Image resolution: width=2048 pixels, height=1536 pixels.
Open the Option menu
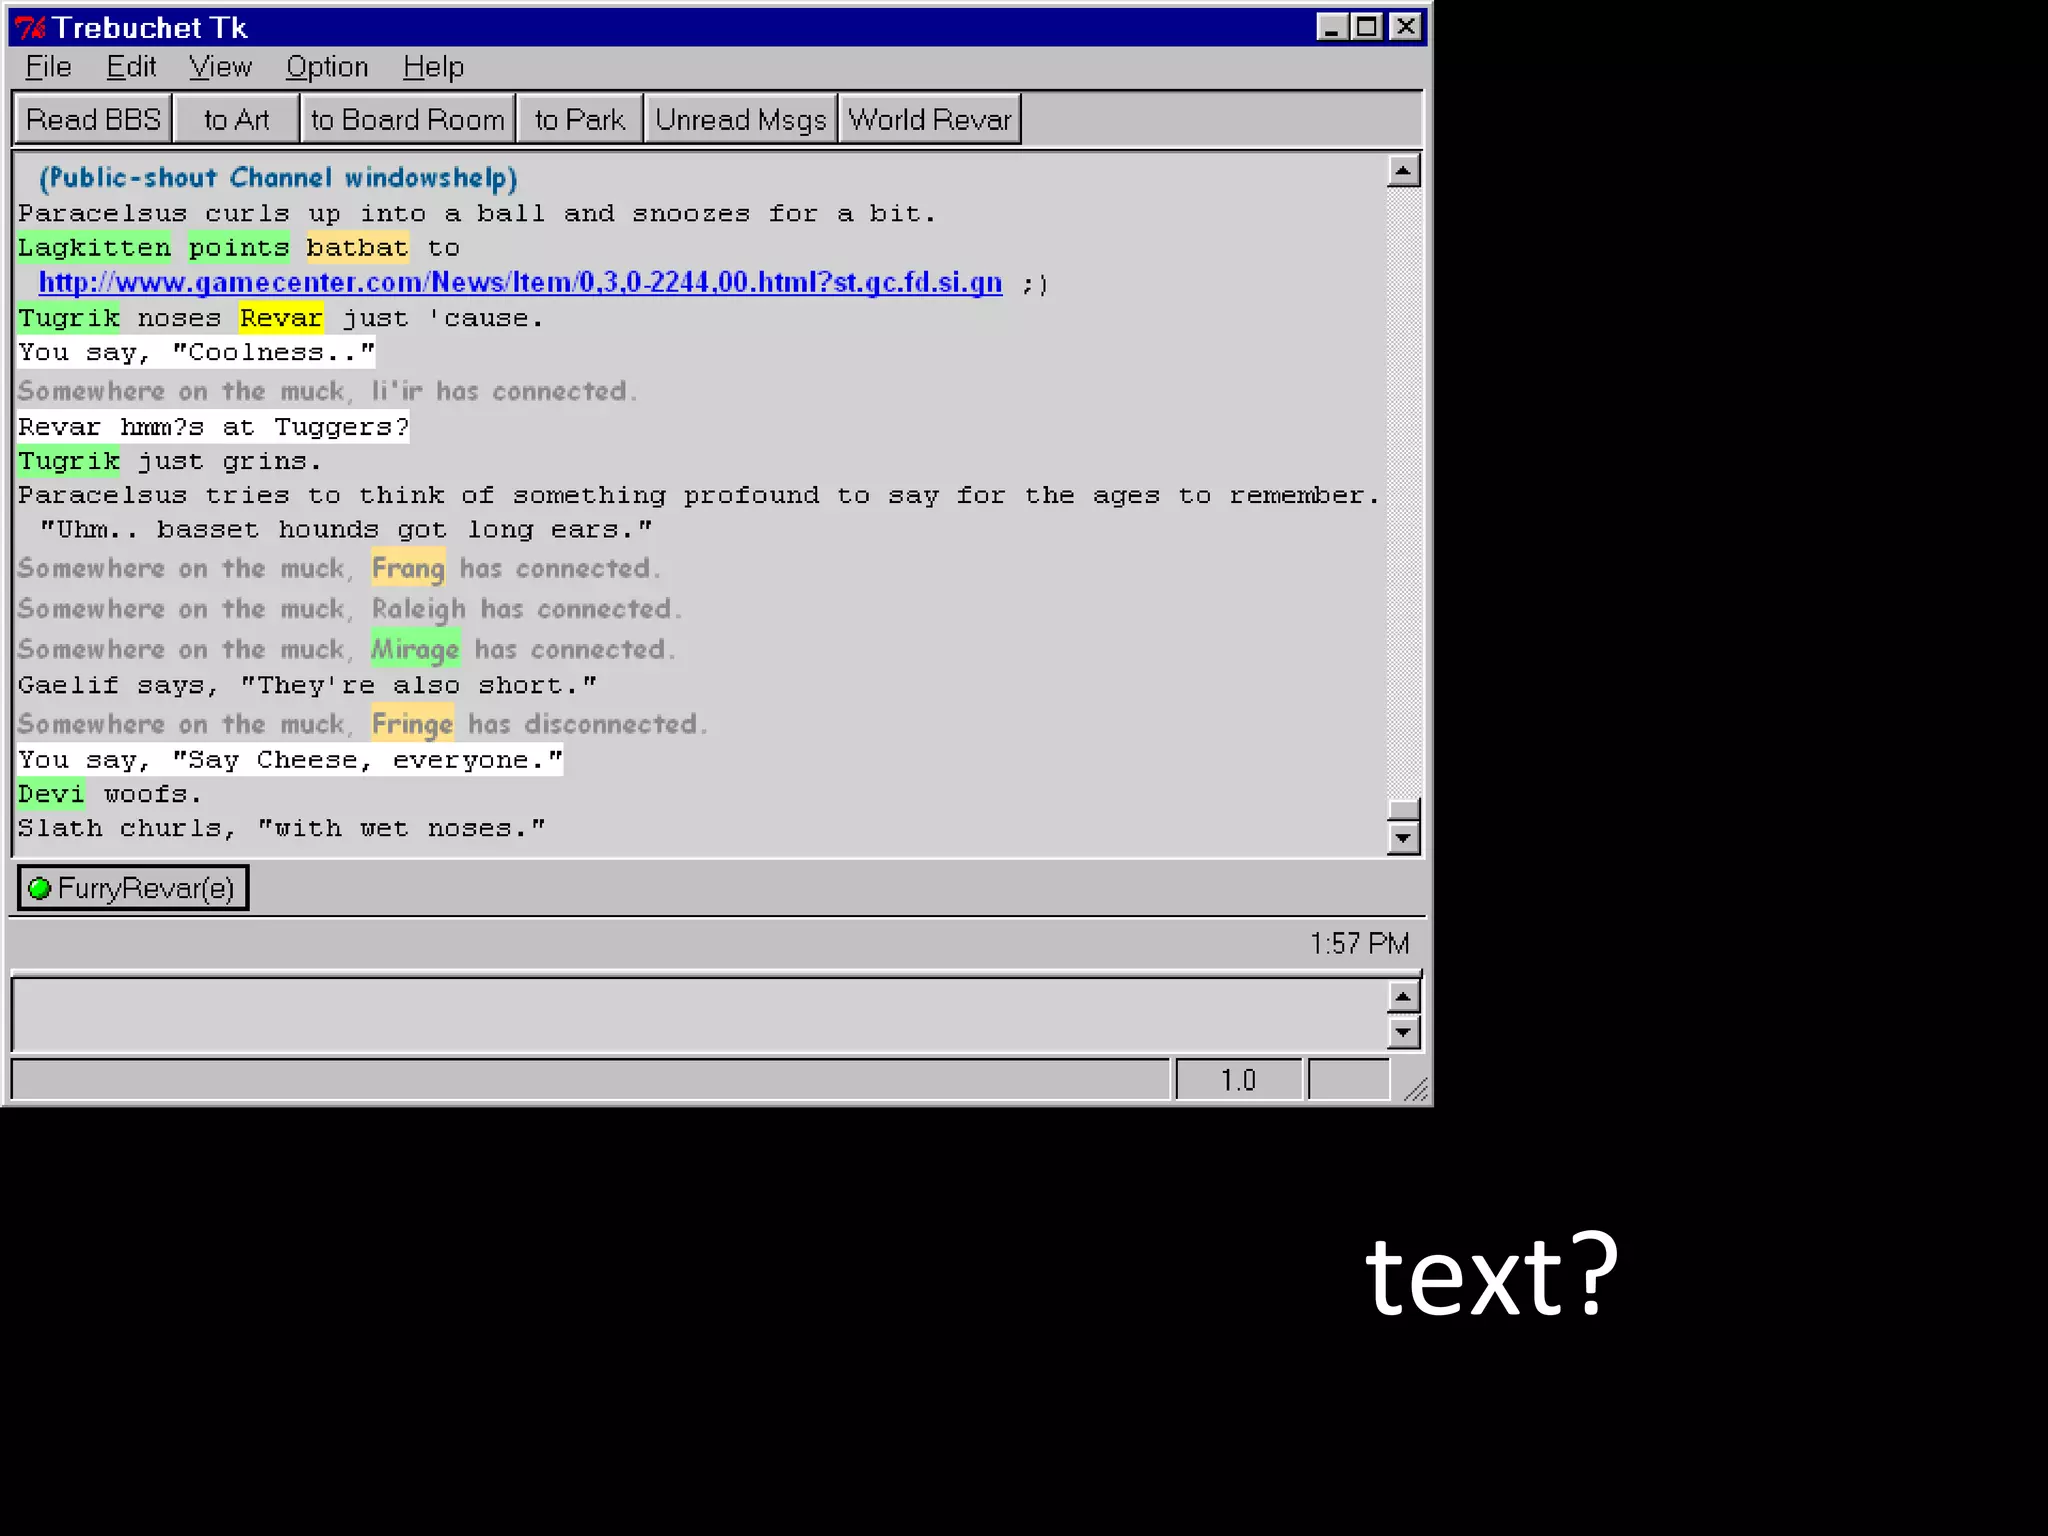click(x=327, y=67)
